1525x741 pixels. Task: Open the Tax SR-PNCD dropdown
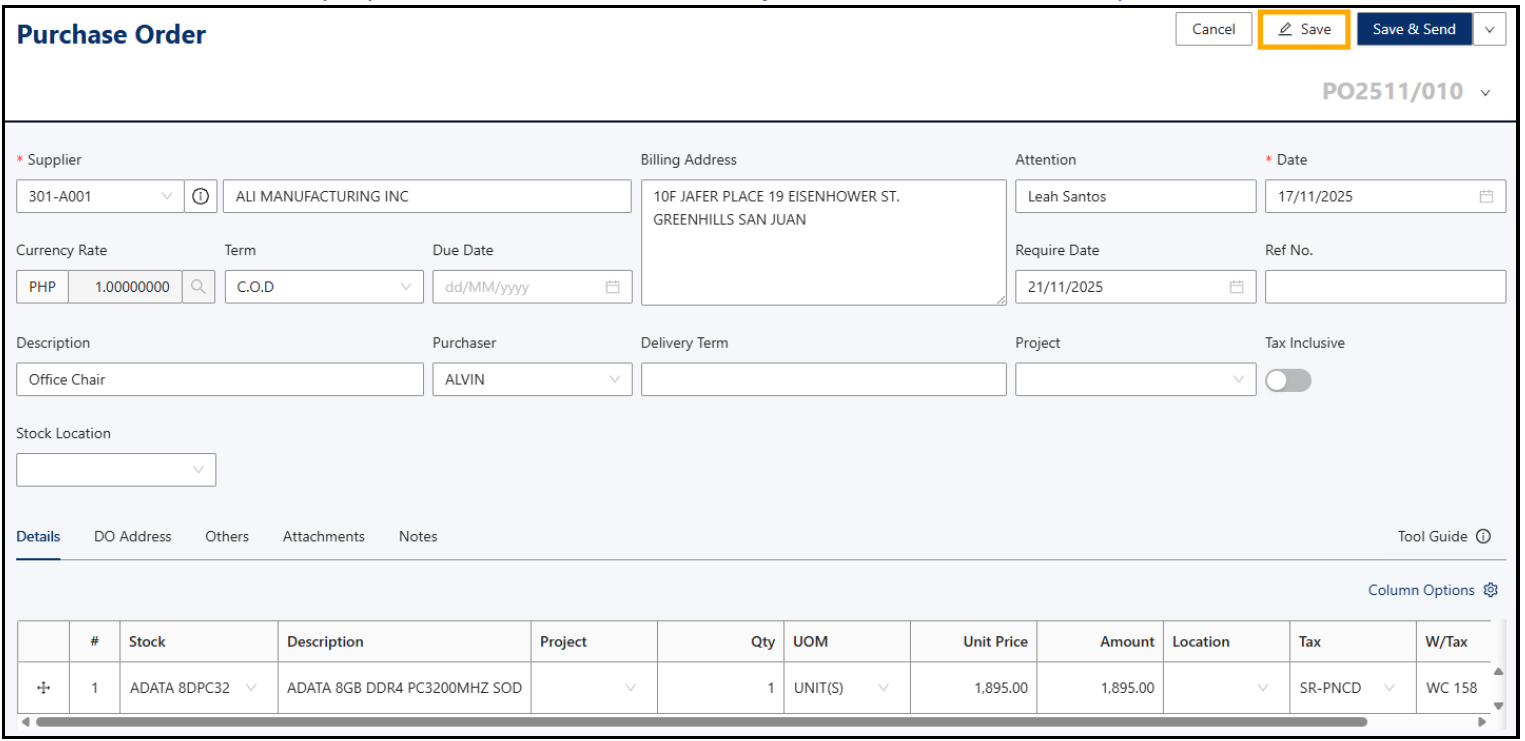coord(1389,688)
